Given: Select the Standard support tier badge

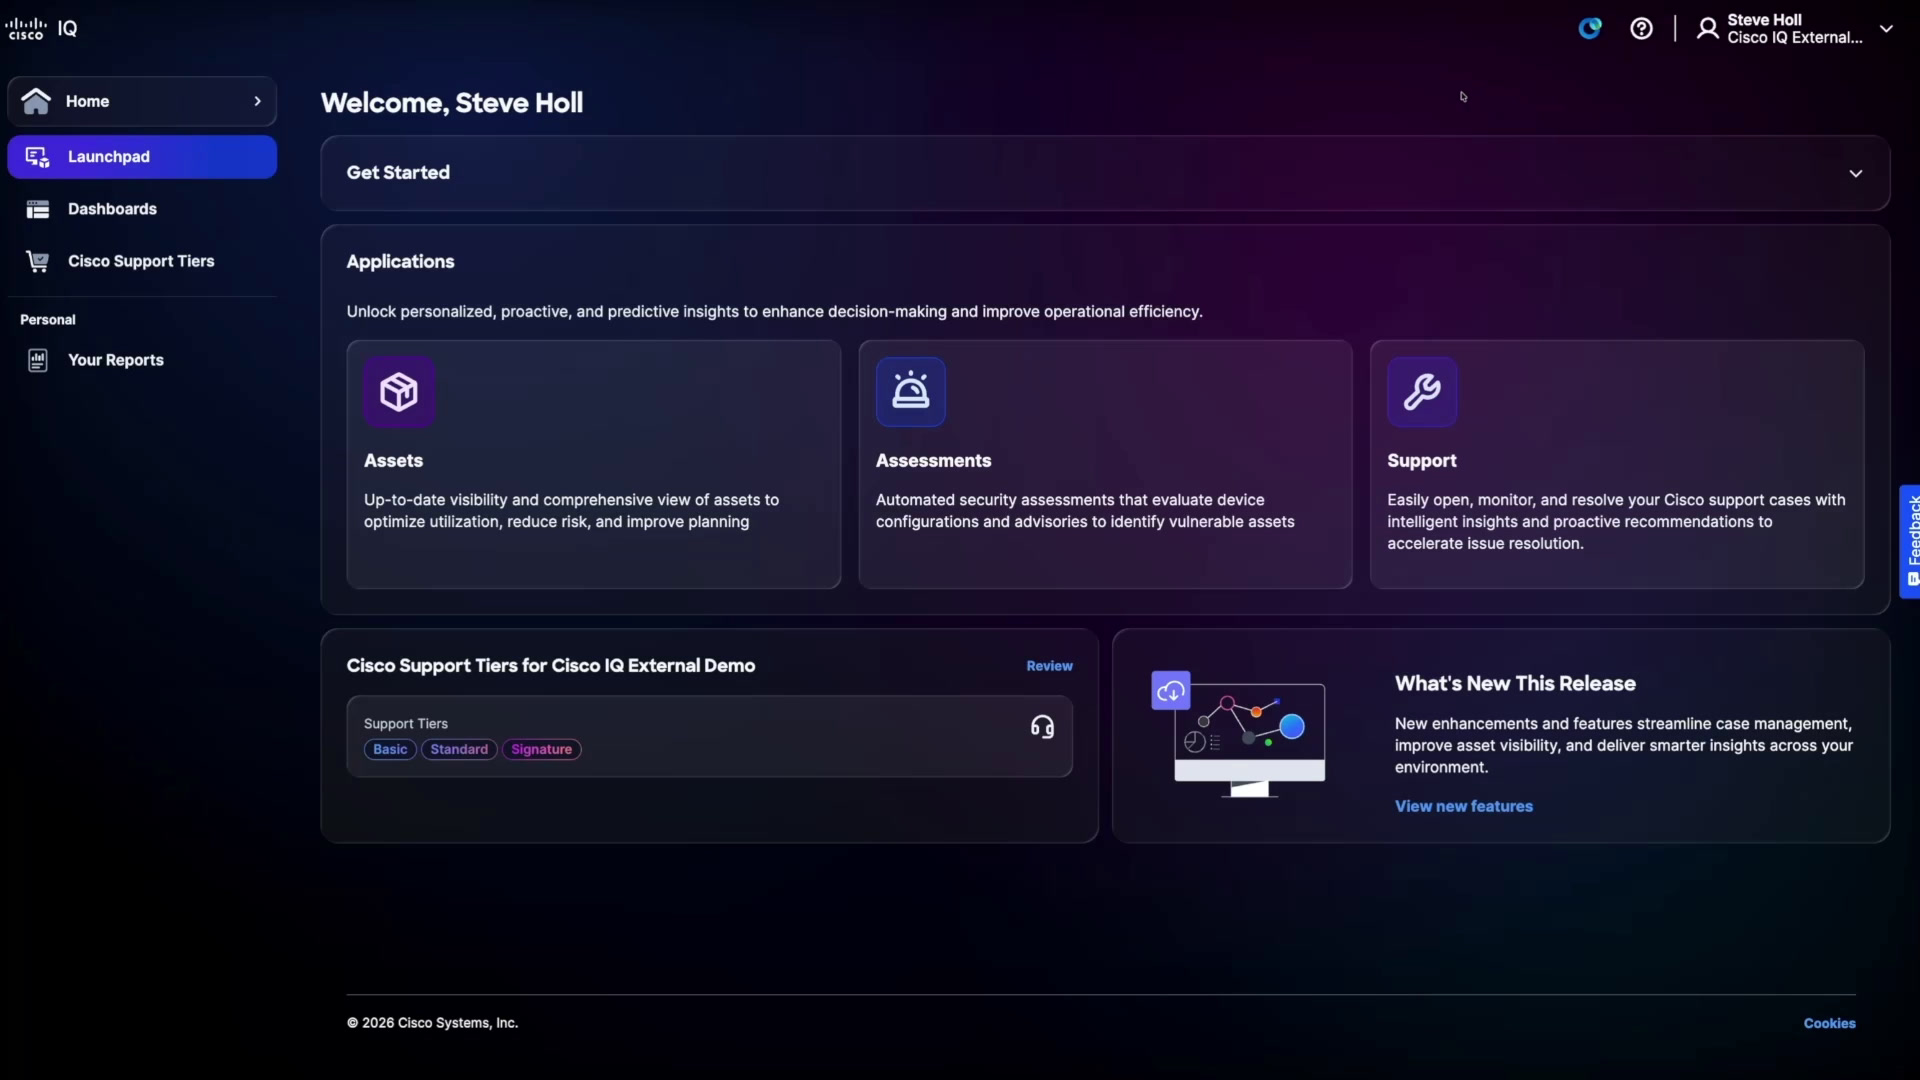Looking at the screenshot, I should 459,749.
